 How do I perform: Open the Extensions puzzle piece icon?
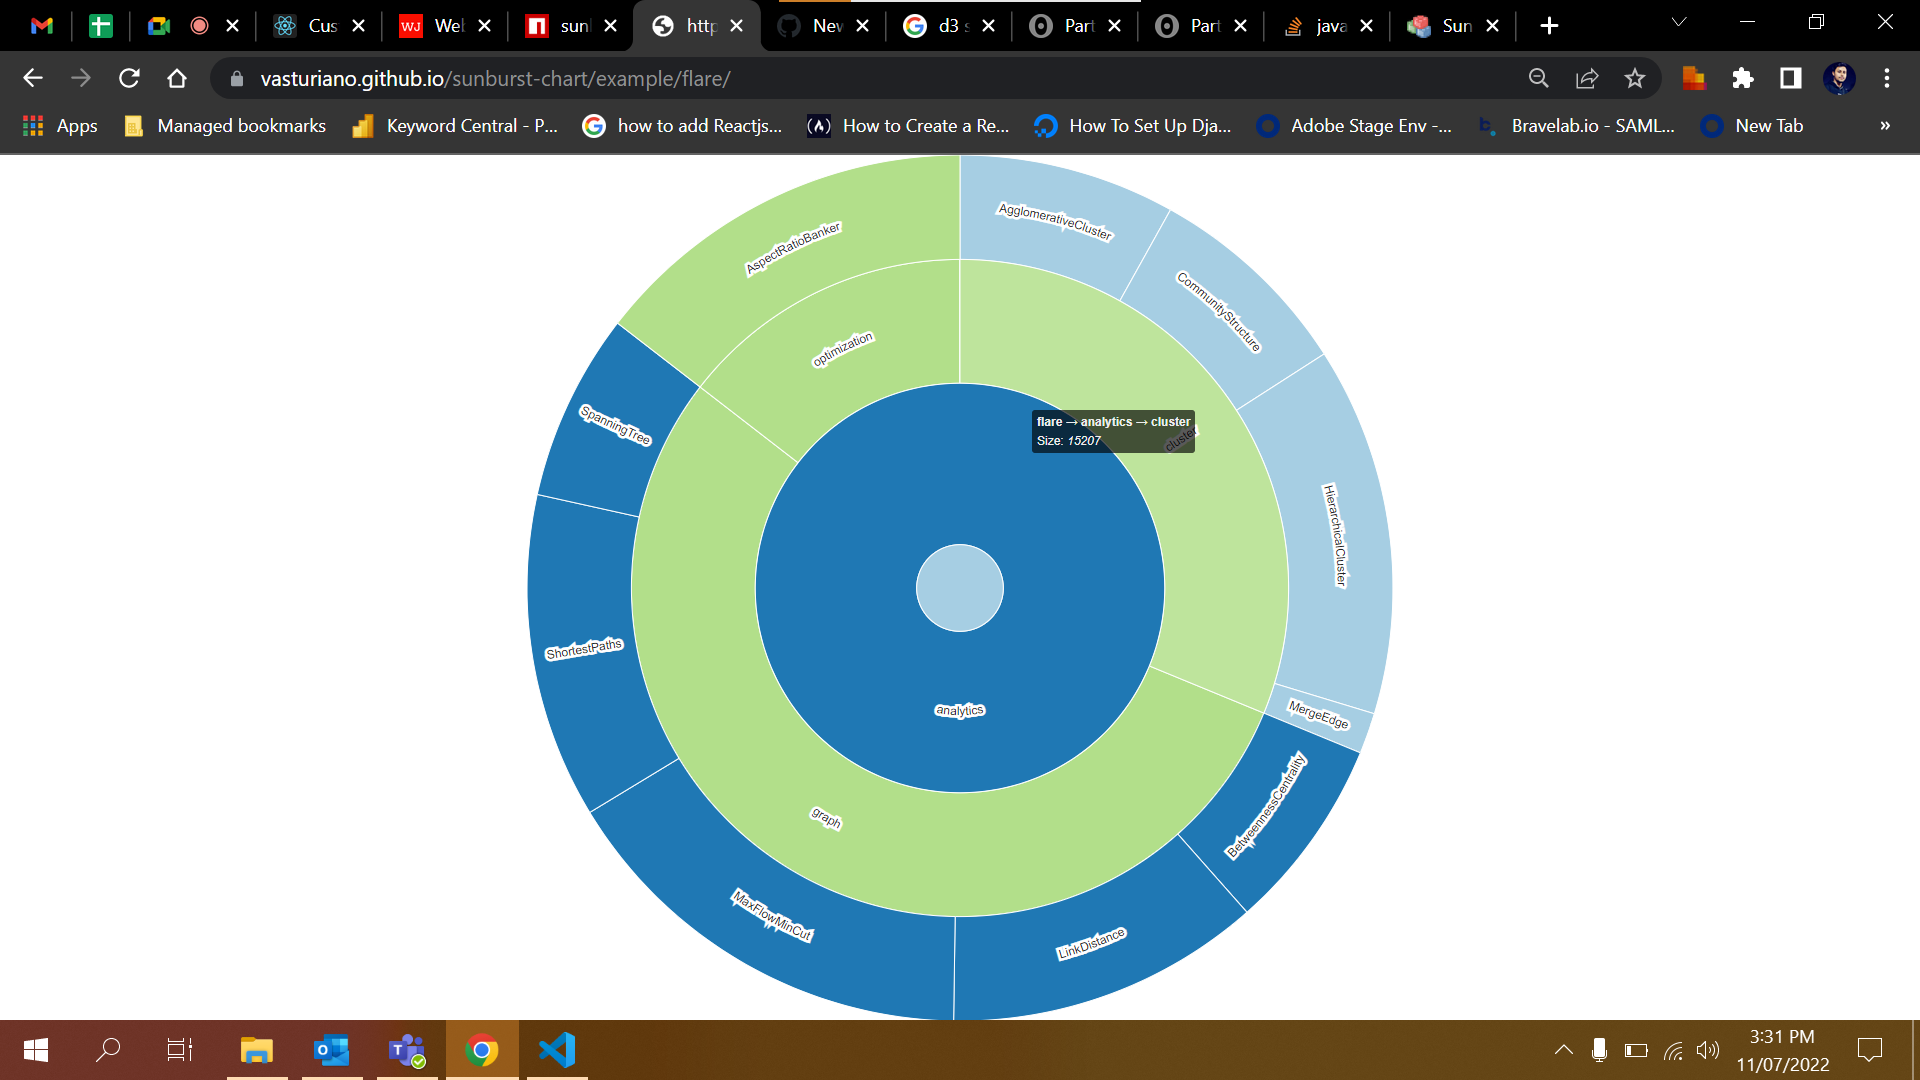[1741, 78]
